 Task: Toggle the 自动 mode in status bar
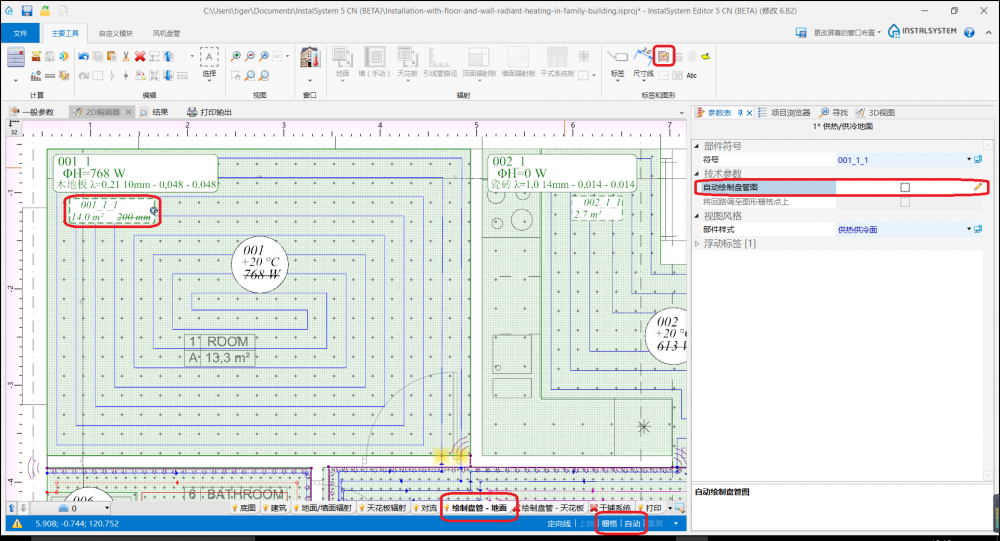[632, 523]
